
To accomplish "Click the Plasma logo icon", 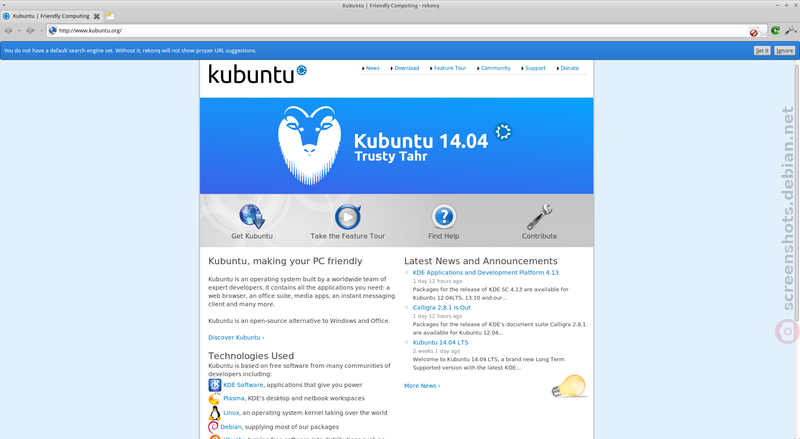I will 215,399.
